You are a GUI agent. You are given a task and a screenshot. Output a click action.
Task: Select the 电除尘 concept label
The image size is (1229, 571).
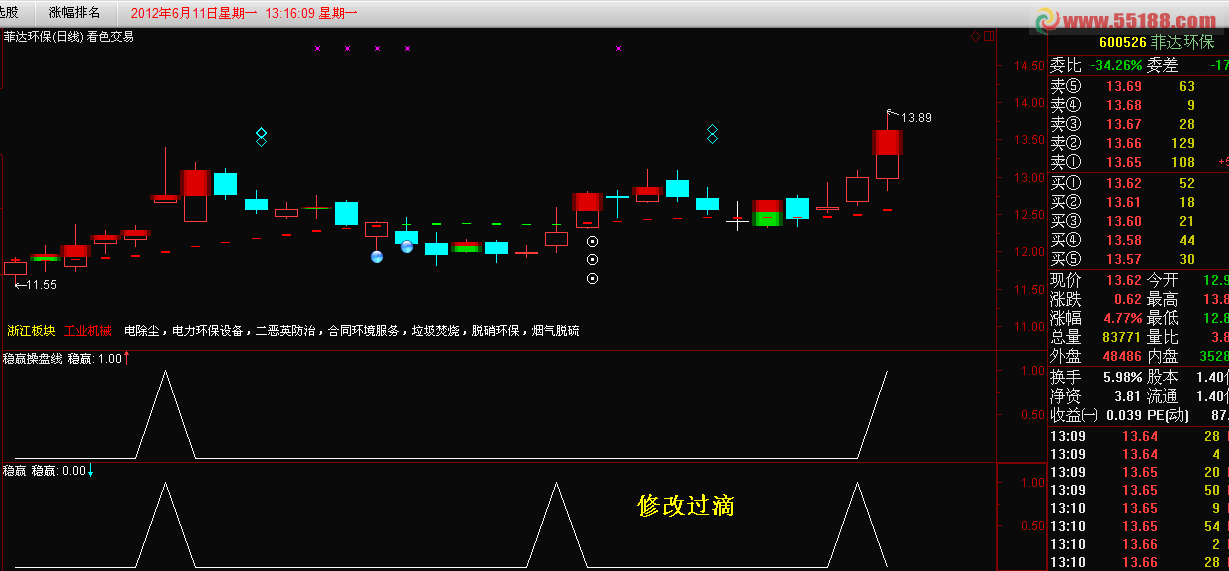(142, 330)
